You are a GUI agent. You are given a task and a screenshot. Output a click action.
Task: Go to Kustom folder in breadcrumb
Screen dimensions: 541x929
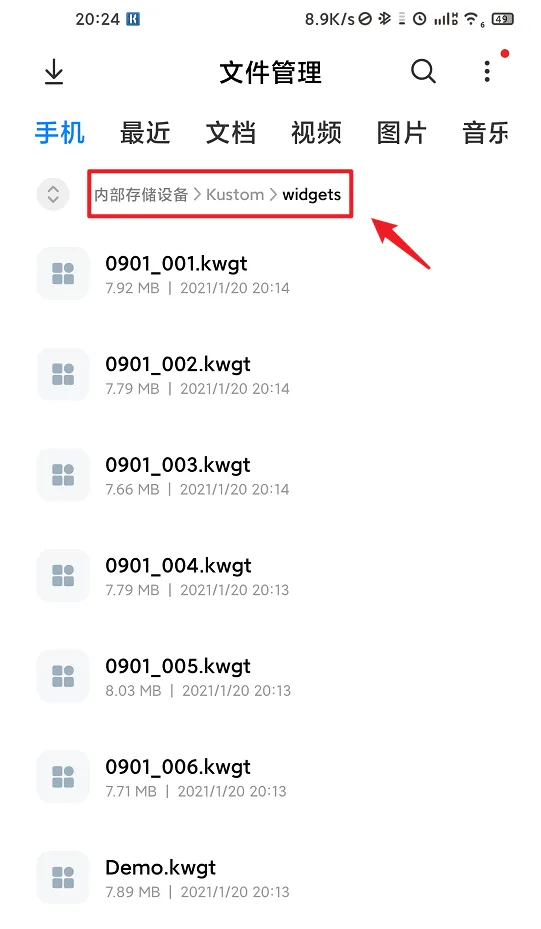(x=235, y=194)
